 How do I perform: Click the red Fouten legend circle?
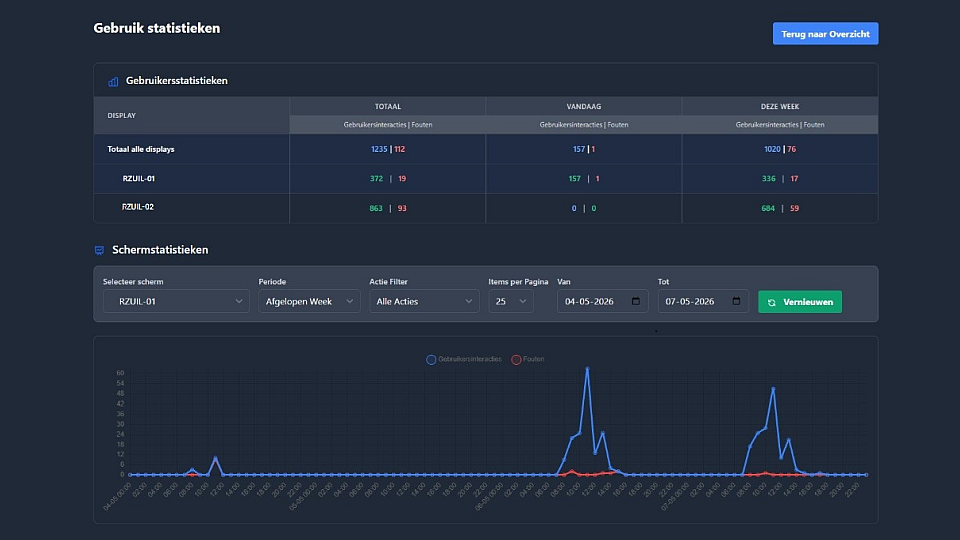516,360
